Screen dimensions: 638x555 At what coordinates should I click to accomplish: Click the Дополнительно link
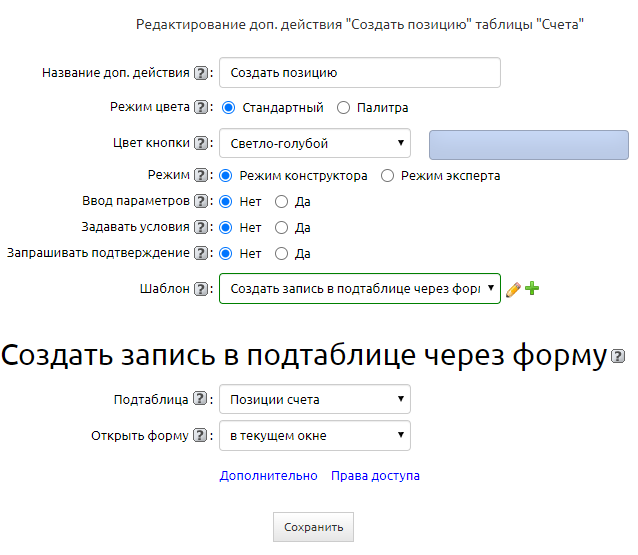tap(268, 476)
